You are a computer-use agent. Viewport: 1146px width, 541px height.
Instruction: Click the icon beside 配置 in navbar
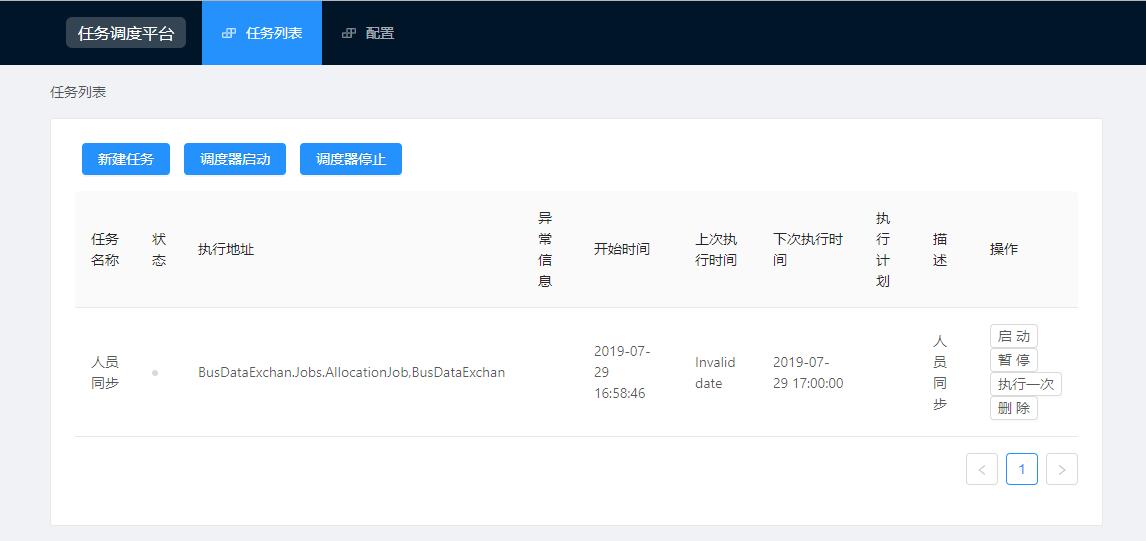point(349,33)
